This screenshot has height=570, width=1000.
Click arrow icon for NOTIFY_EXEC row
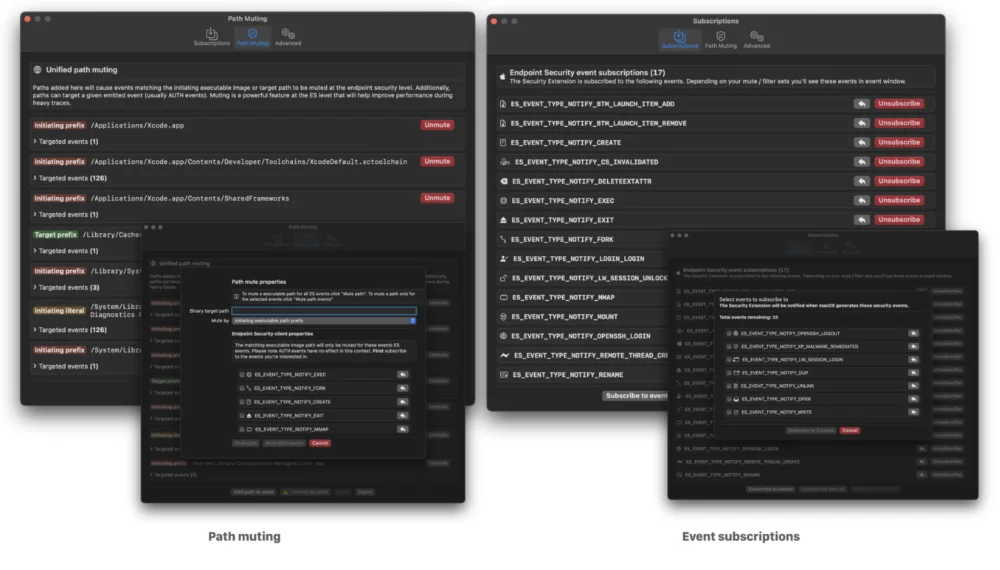[x=862, y=200]
